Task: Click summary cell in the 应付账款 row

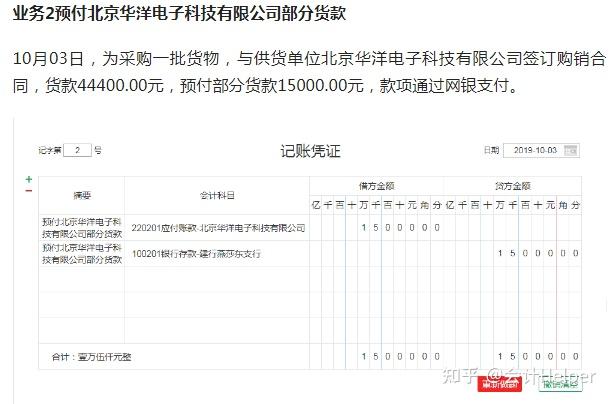Action: coord(82,228)
